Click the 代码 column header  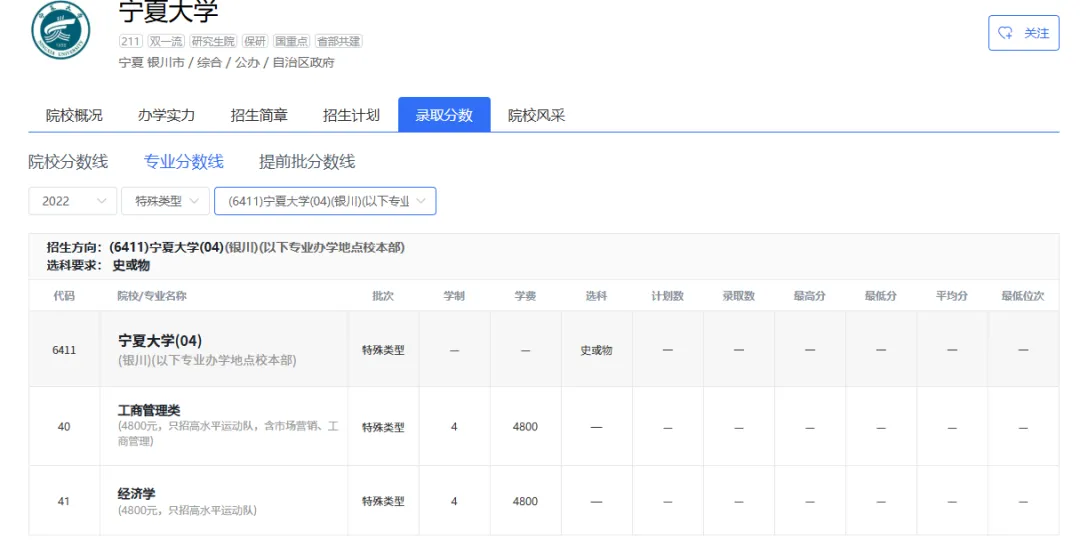pos(64,296)
